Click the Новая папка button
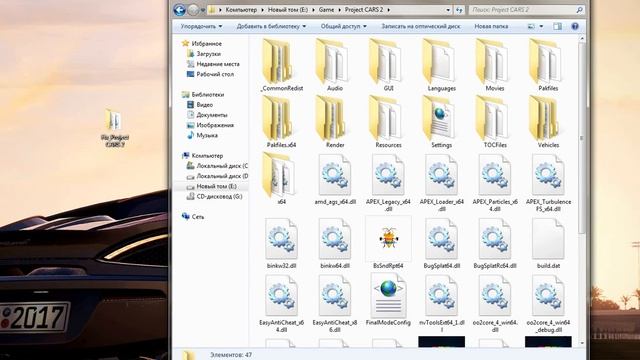The image size is (640, 360). [x=491, y=26]
